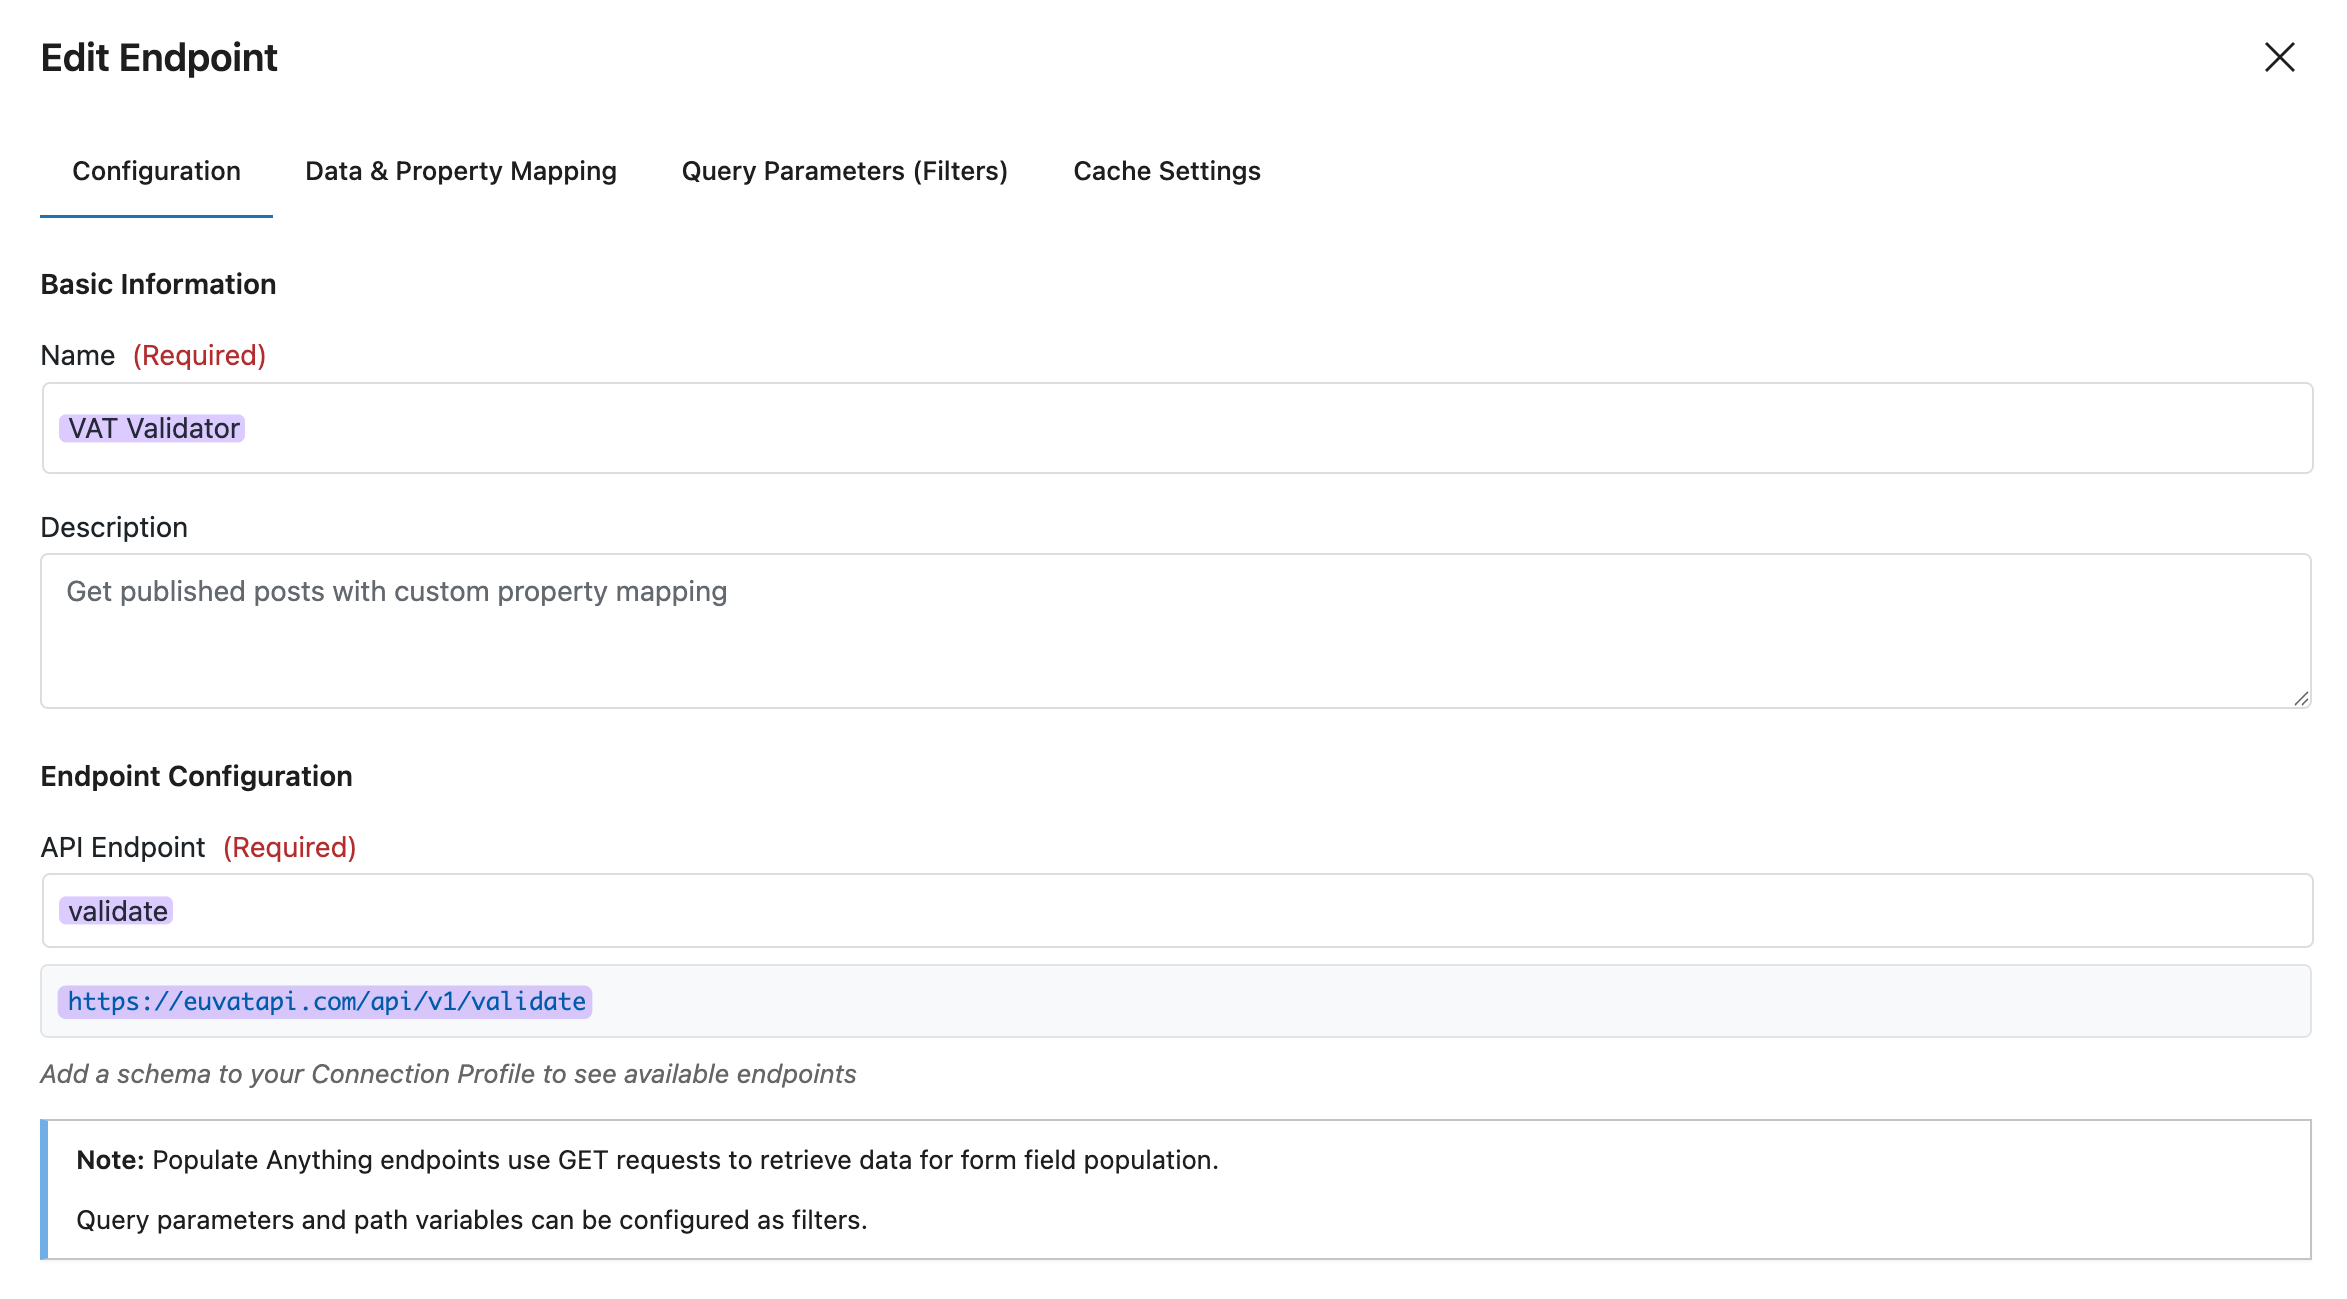
Task: Open the Data & Property Mapping tab
Action: (x=460, y=171)
